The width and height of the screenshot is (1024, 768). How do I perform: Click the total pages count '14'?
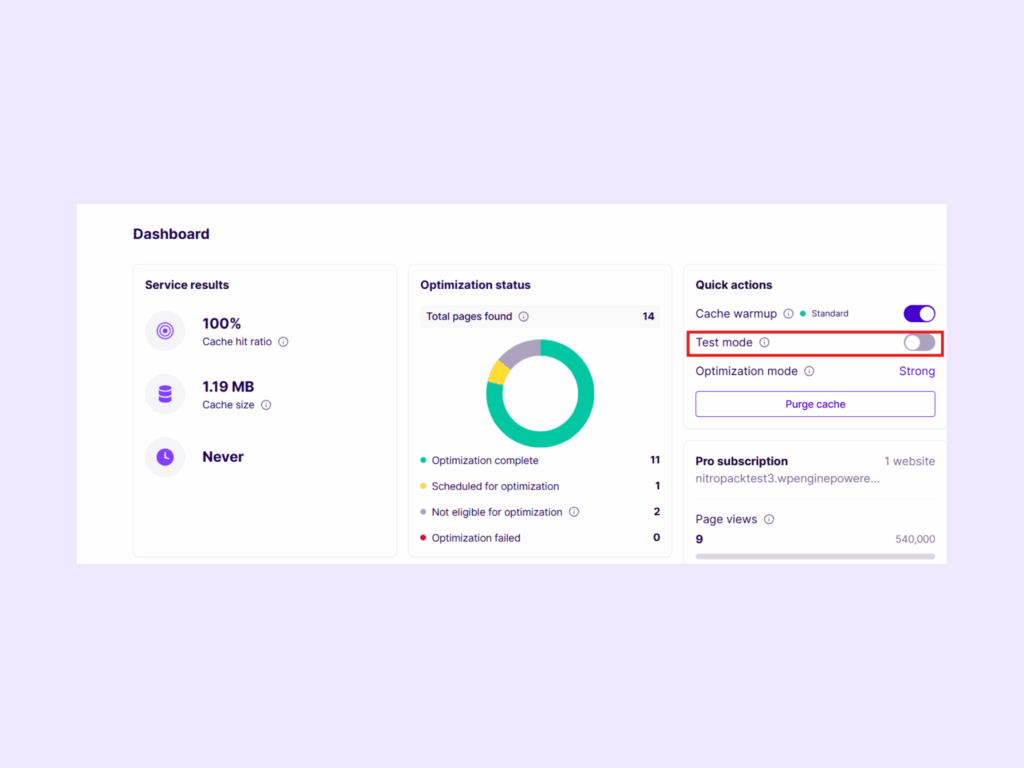[648, 317]
